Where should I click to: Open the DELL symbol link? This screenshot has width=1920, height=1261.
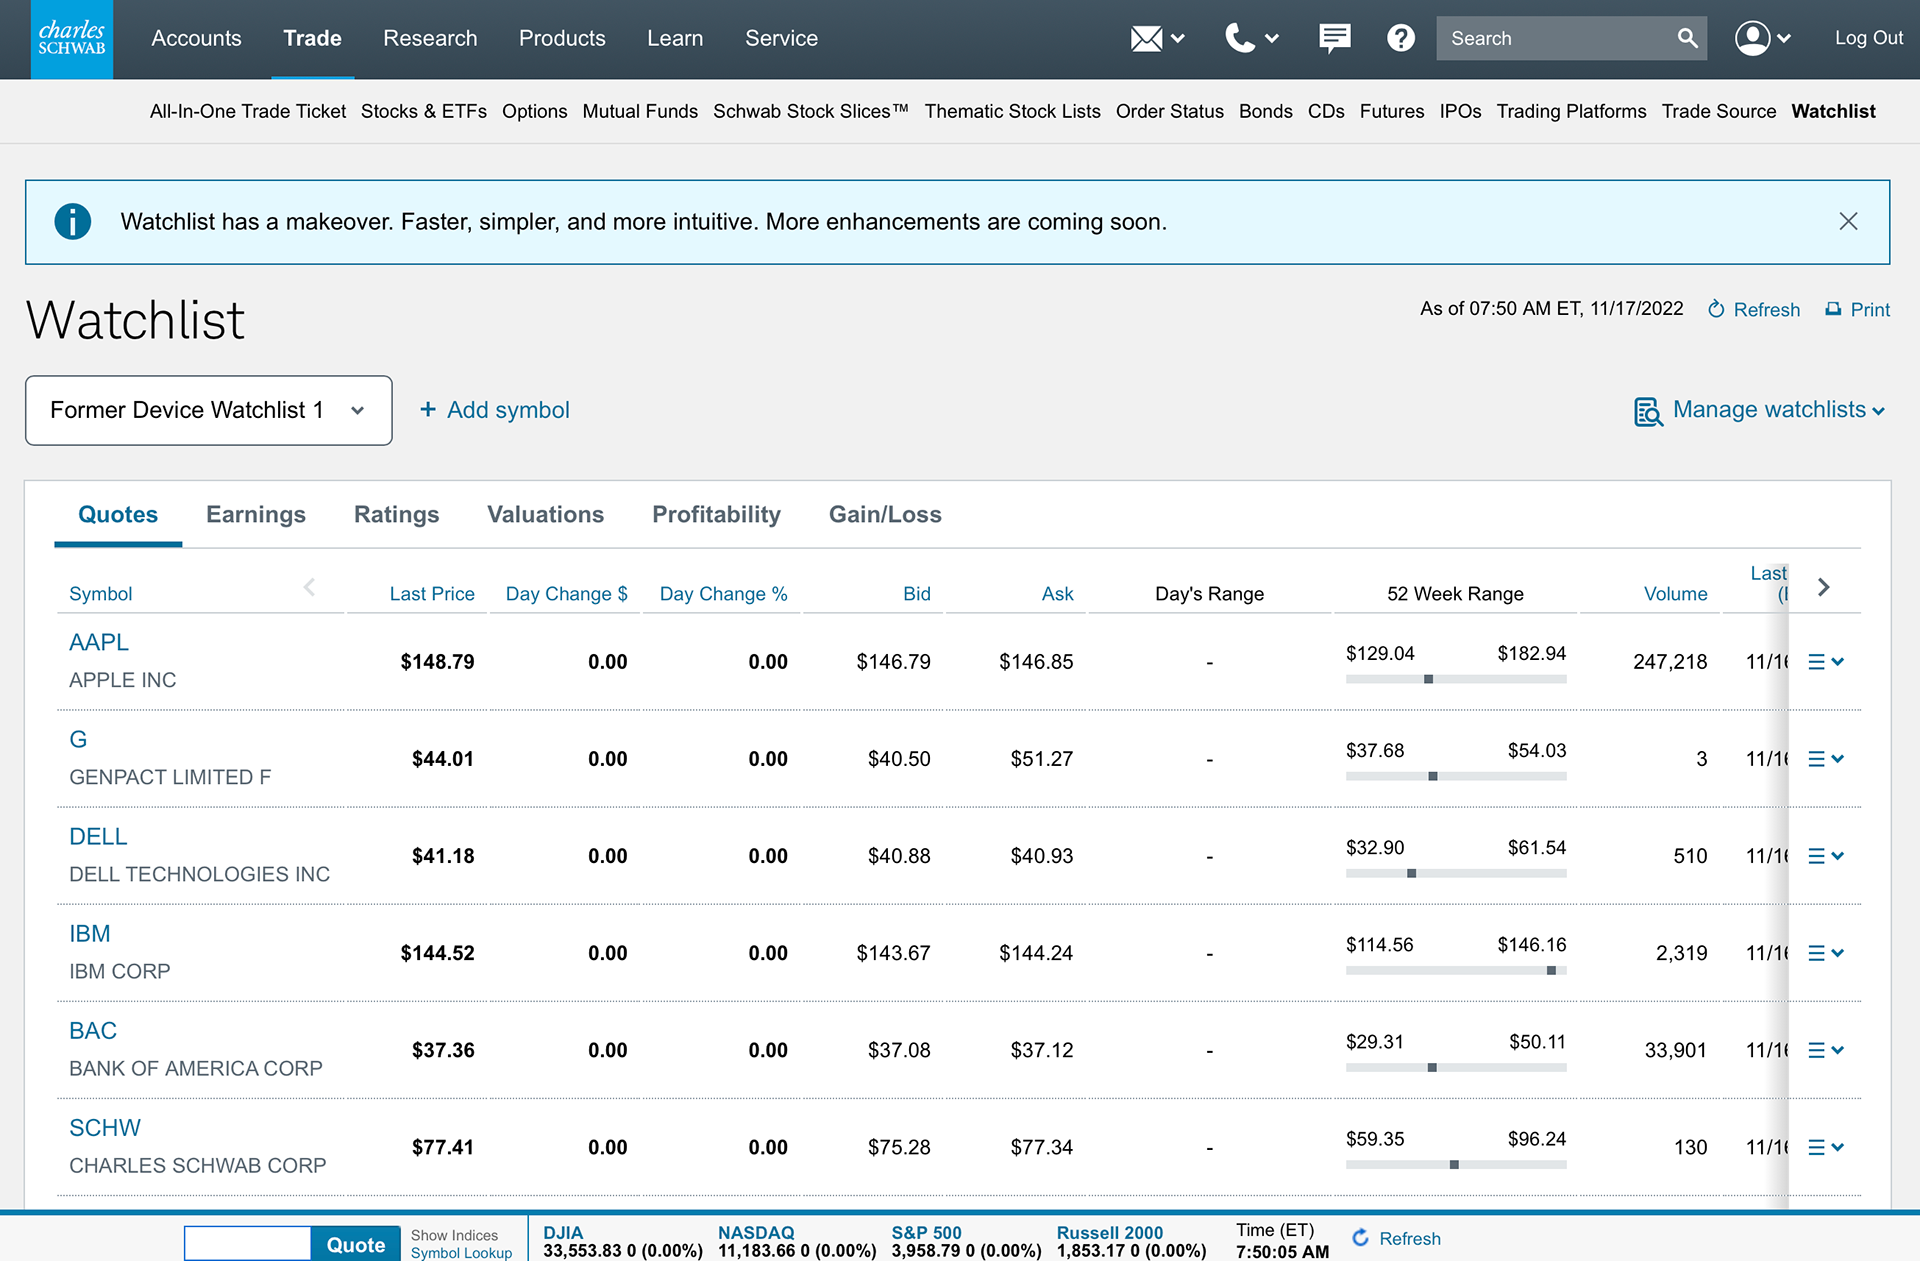(98, 837)
